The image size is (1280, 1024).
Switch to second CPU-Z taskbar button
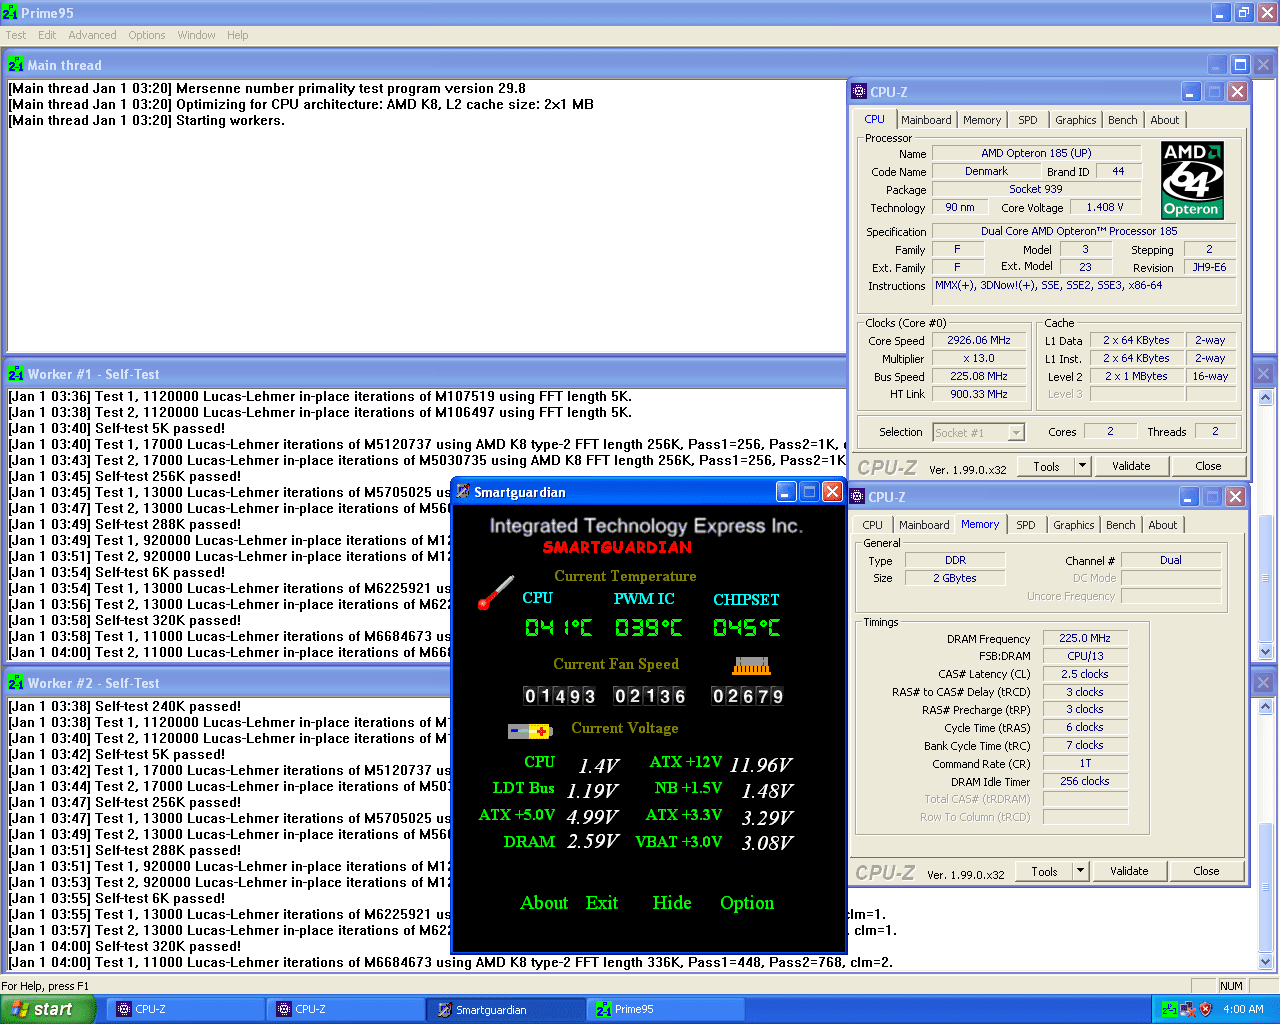(x=345, y=1009)
